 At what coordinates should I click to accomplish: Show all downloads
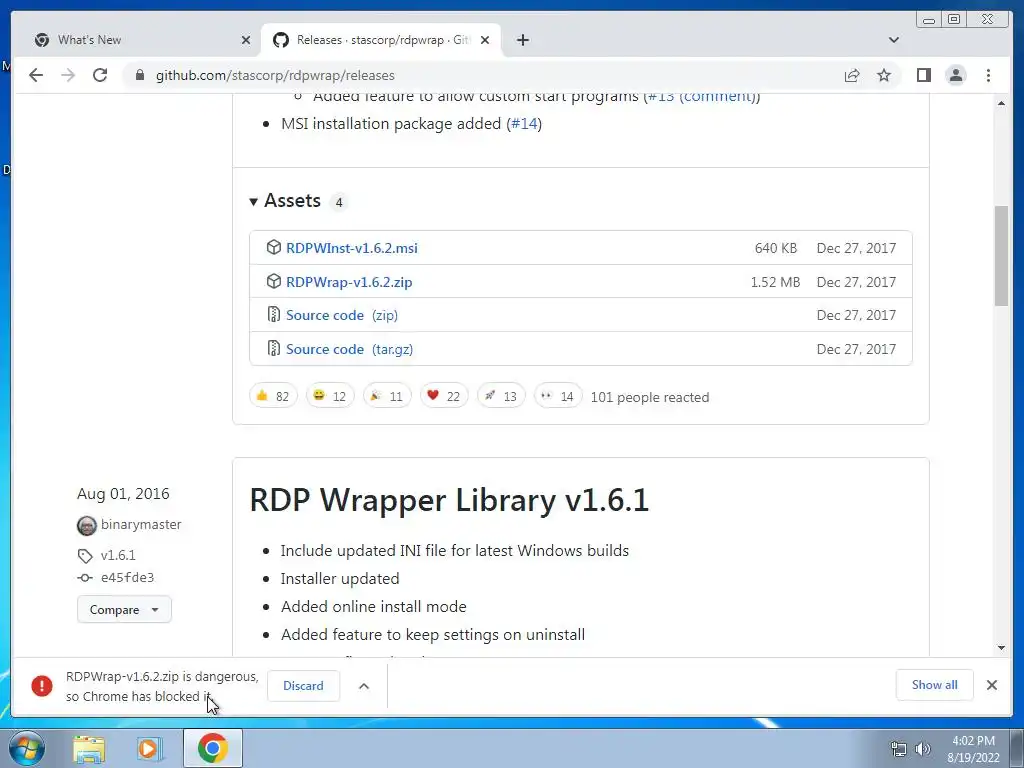(x=935, y=684)
